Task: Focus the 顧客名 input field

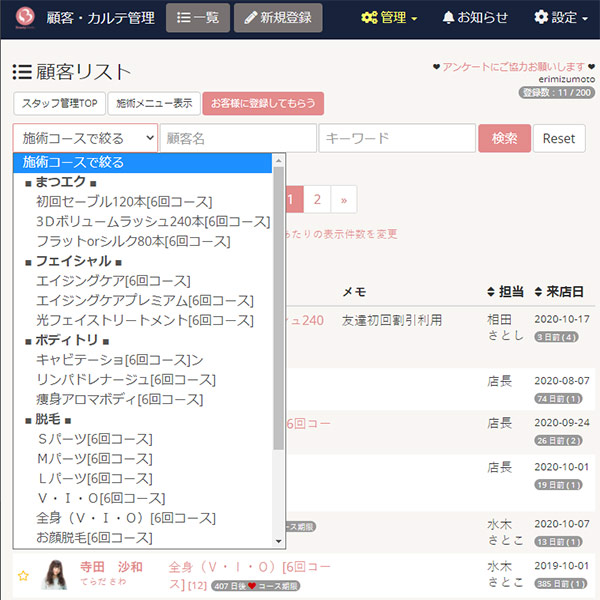Action: pos(238,138)
